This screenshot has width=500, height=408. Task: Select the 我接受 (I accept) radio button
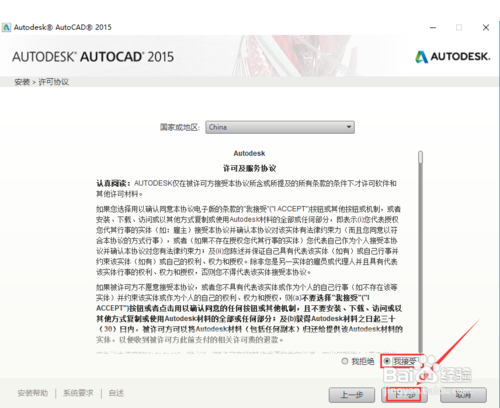point(387,361)
